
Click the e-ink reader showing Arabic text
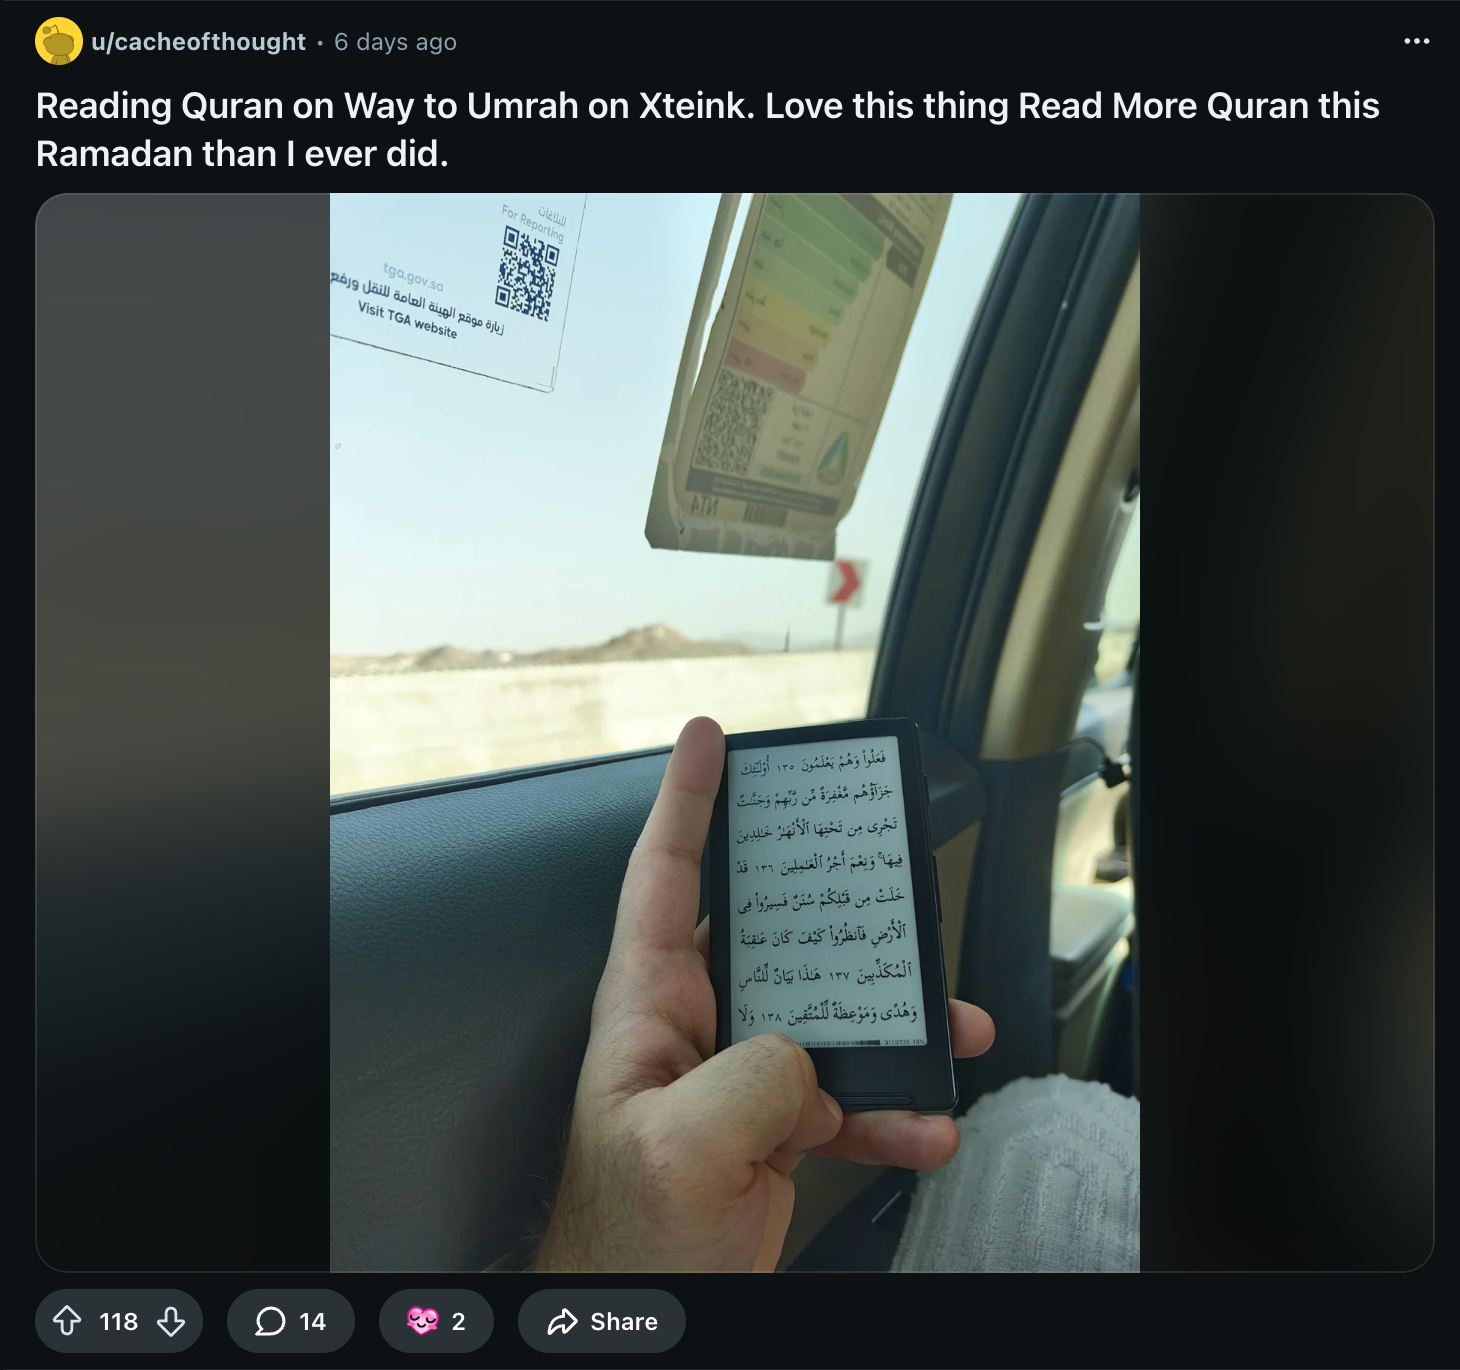tap(832, 910)
